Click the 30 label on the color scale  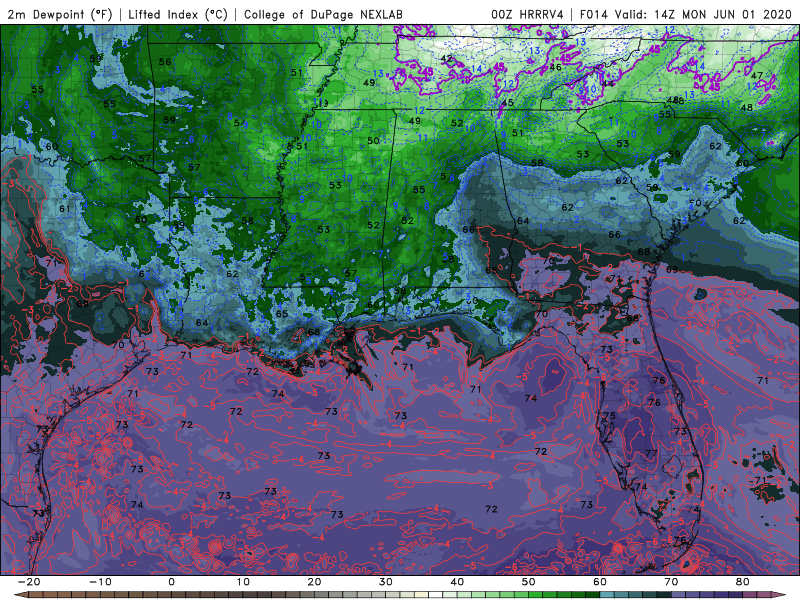(x=386, y=582)
